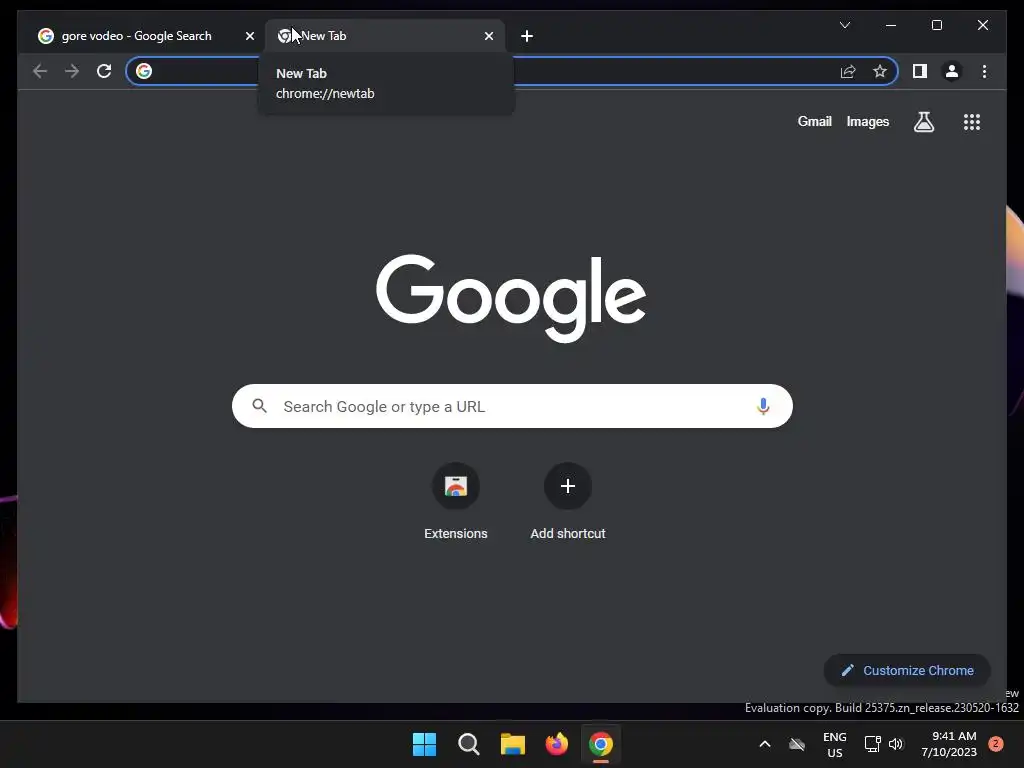This screenshot has height=768, width=1024.
Task: Switch to gore vodeo Google Search tab
Action: [146, 36]
